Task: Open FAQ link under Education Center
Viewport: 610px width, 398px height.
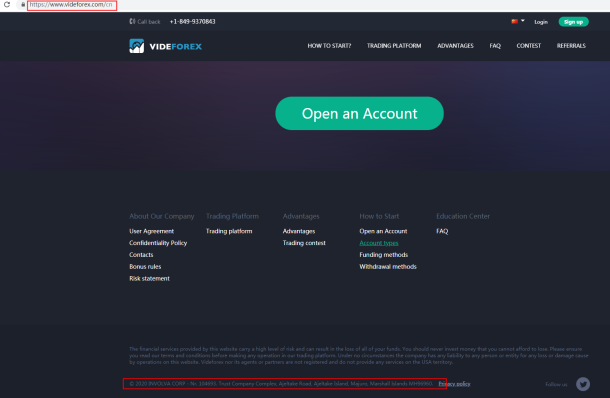Action: (x=442, y=231)
